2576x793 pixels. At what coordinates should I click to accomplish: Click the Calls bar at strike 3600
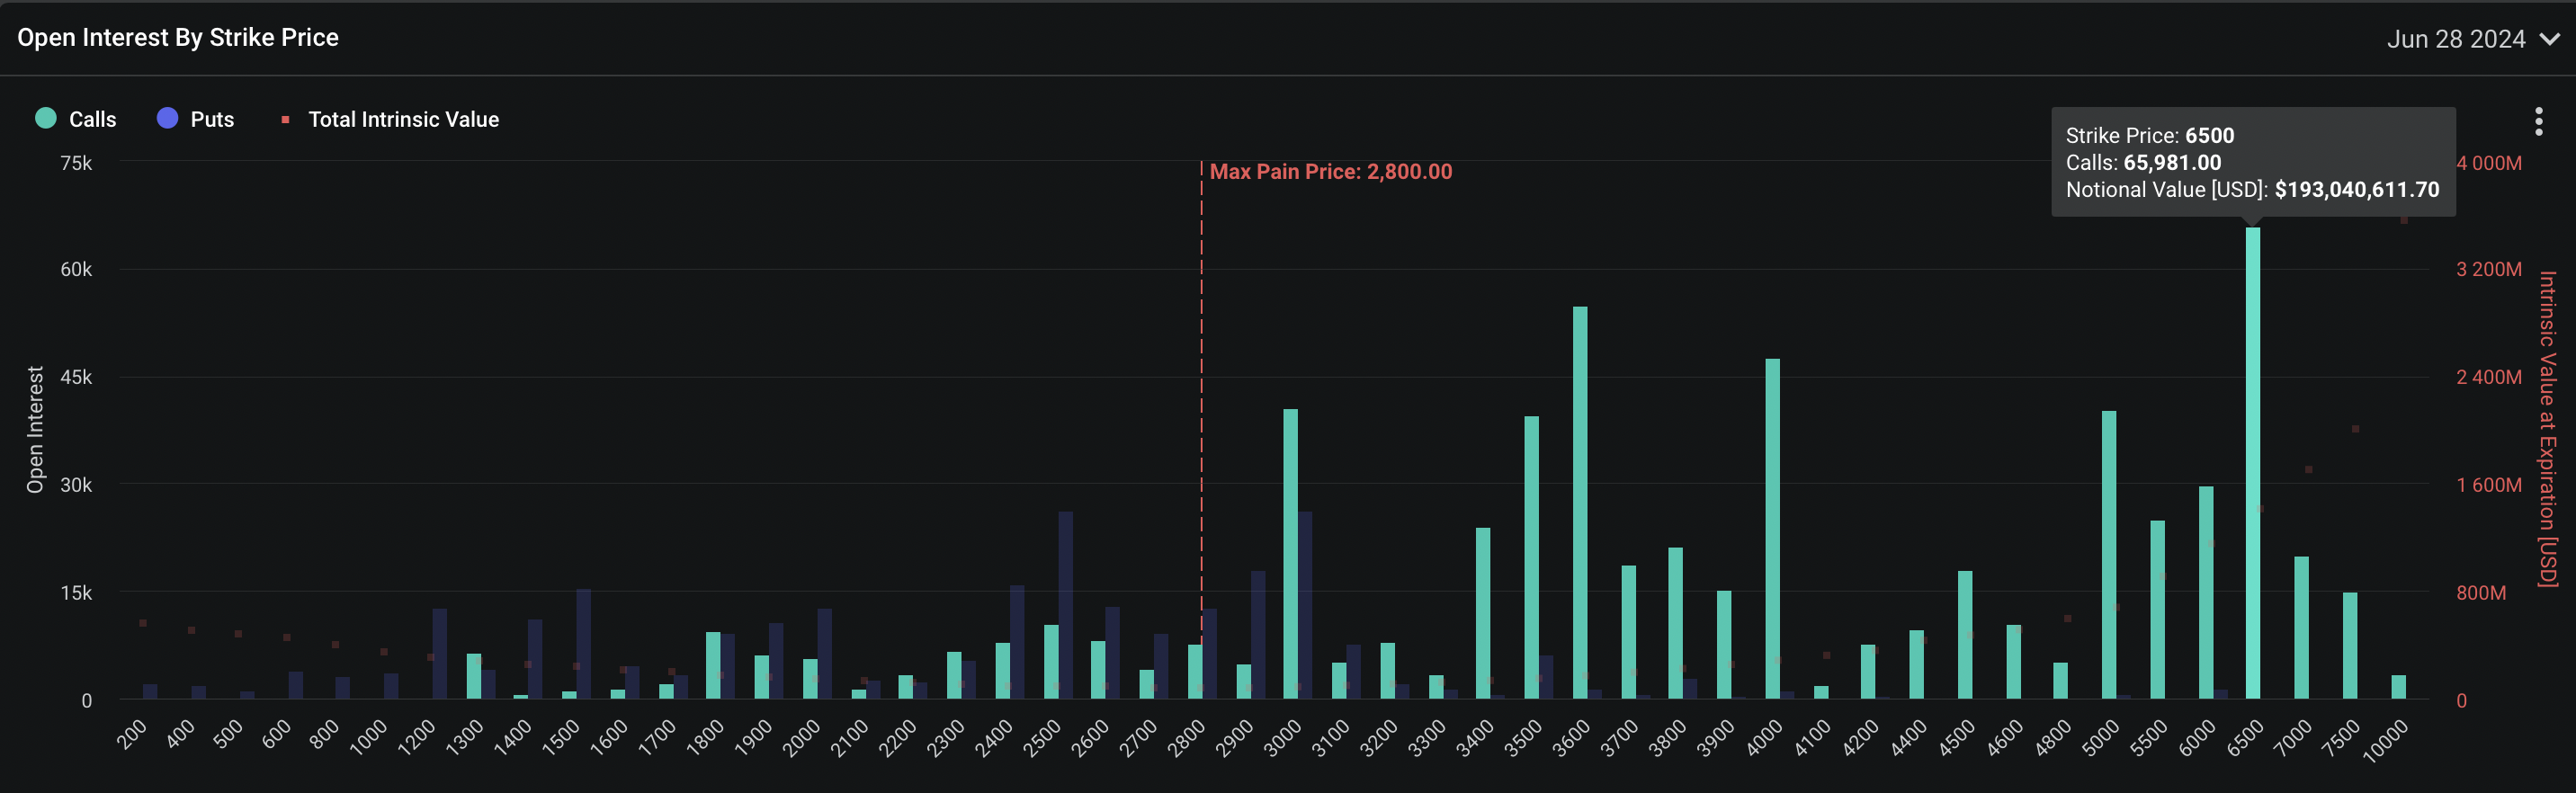[x=1580, y=502]
